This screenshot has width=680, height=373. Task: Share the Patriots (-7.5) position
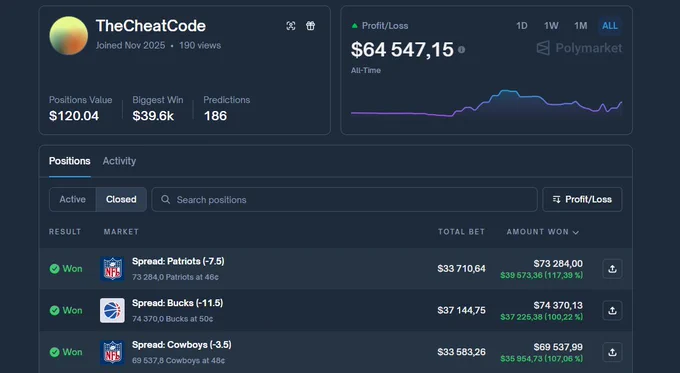tap(612, 269)
